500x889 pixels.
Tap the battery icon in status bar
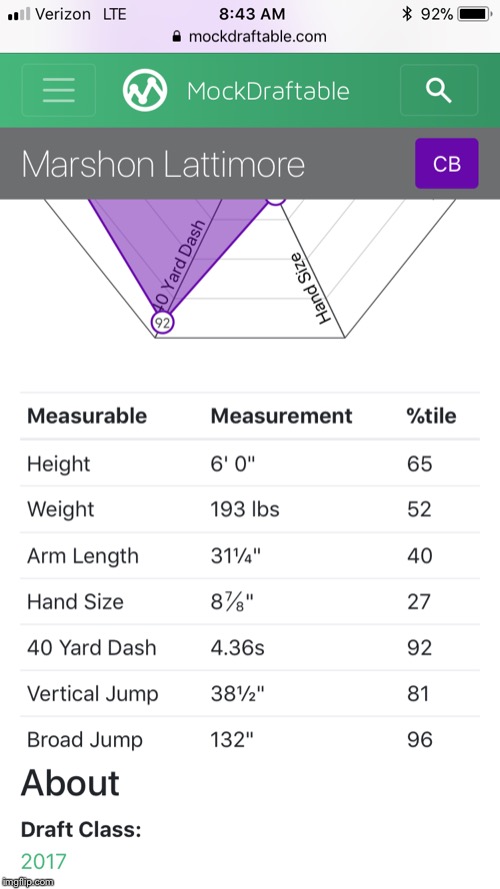tap(476, 14)
